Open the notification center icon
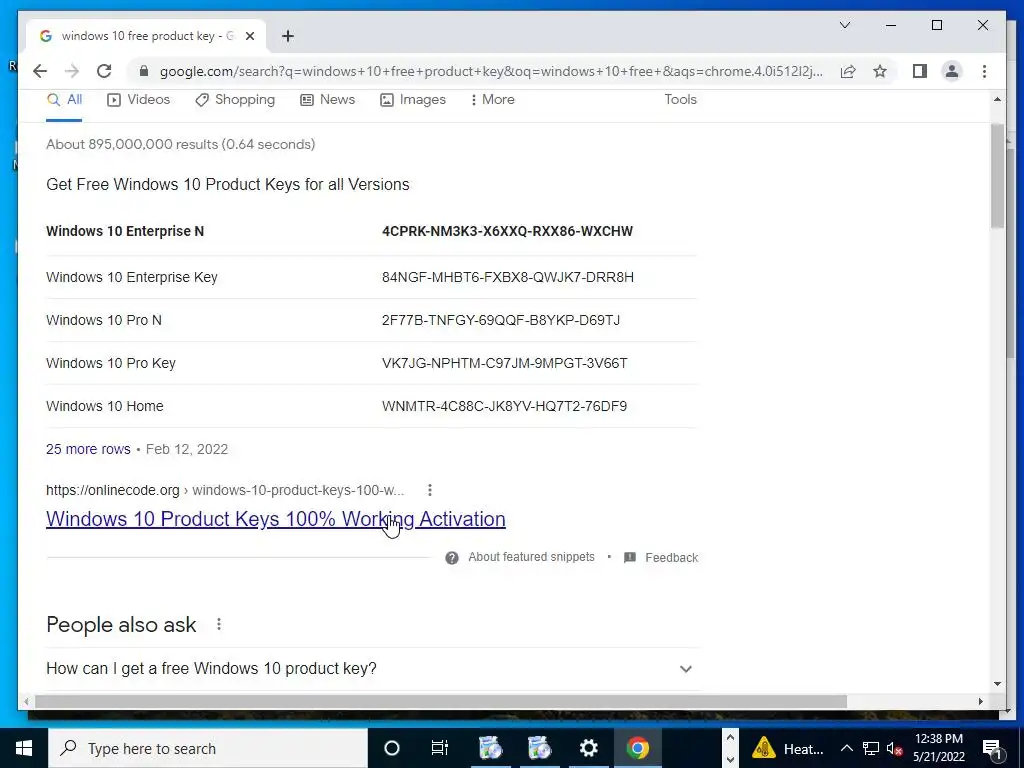 tap(992, 748)
